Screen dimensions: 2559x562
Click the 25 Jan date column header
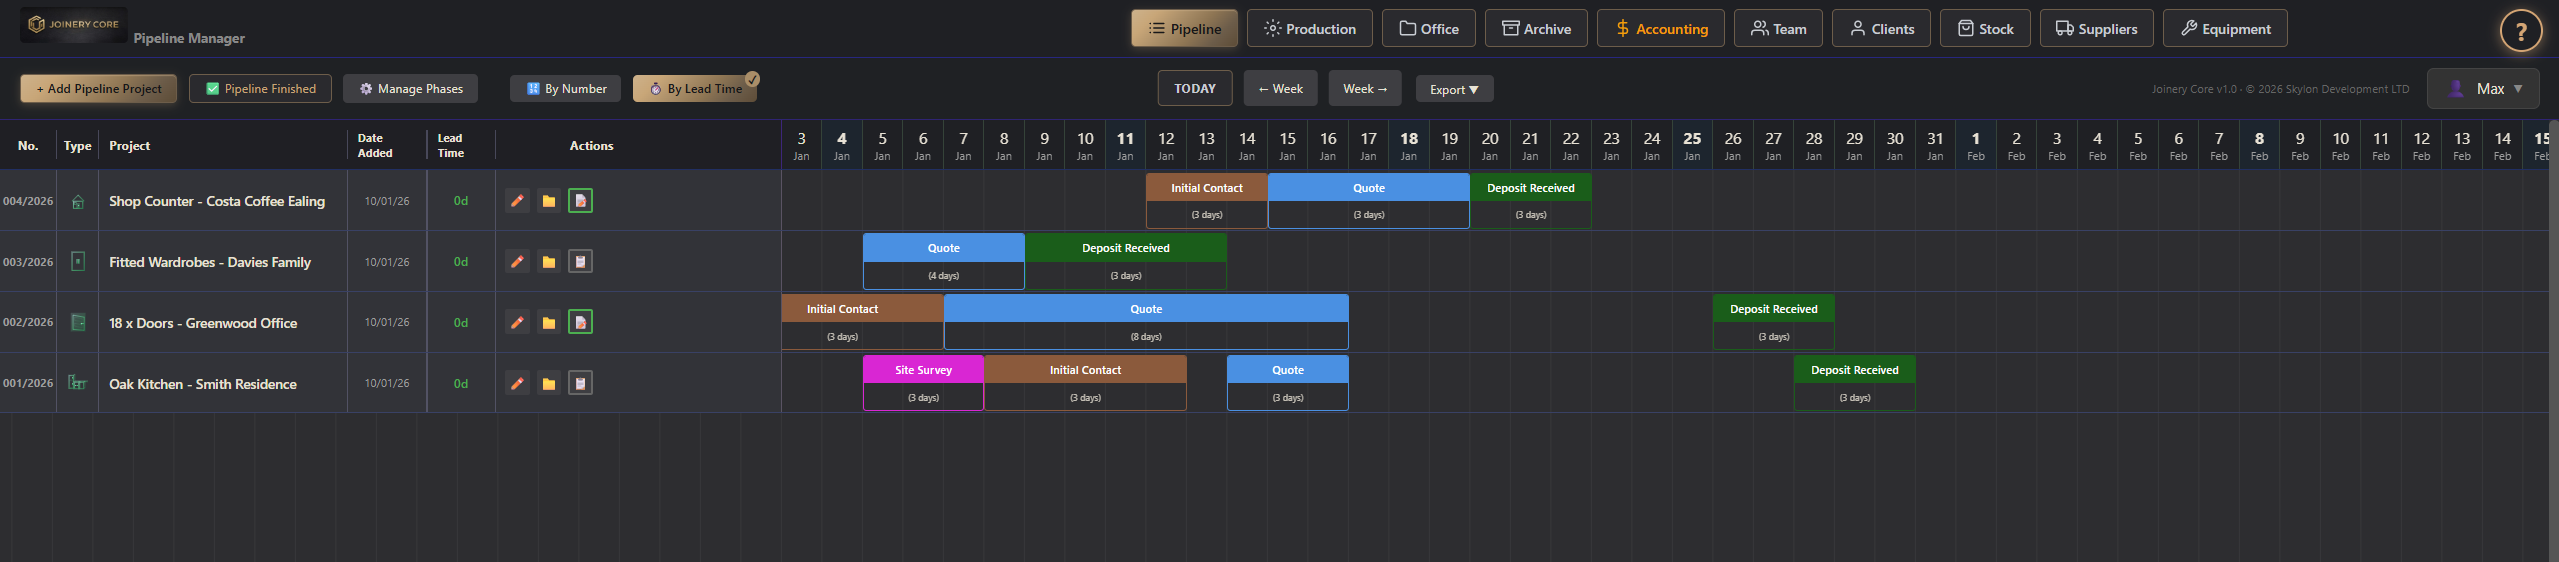[x=1692, y=145]
